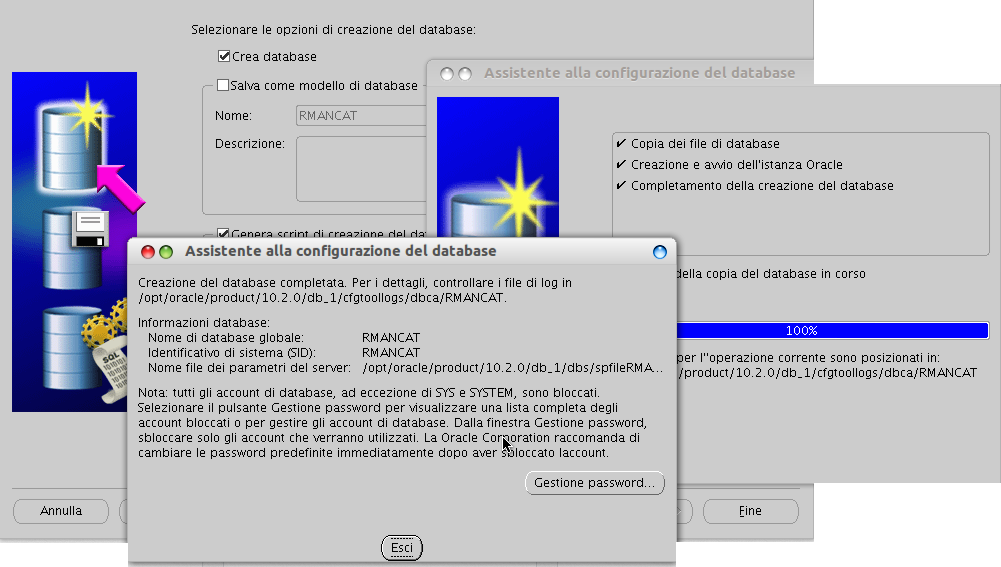The image size is (1001, 567).
Task: Toggle Genera script di creazione checkbox
Action: tap(223, 233)
